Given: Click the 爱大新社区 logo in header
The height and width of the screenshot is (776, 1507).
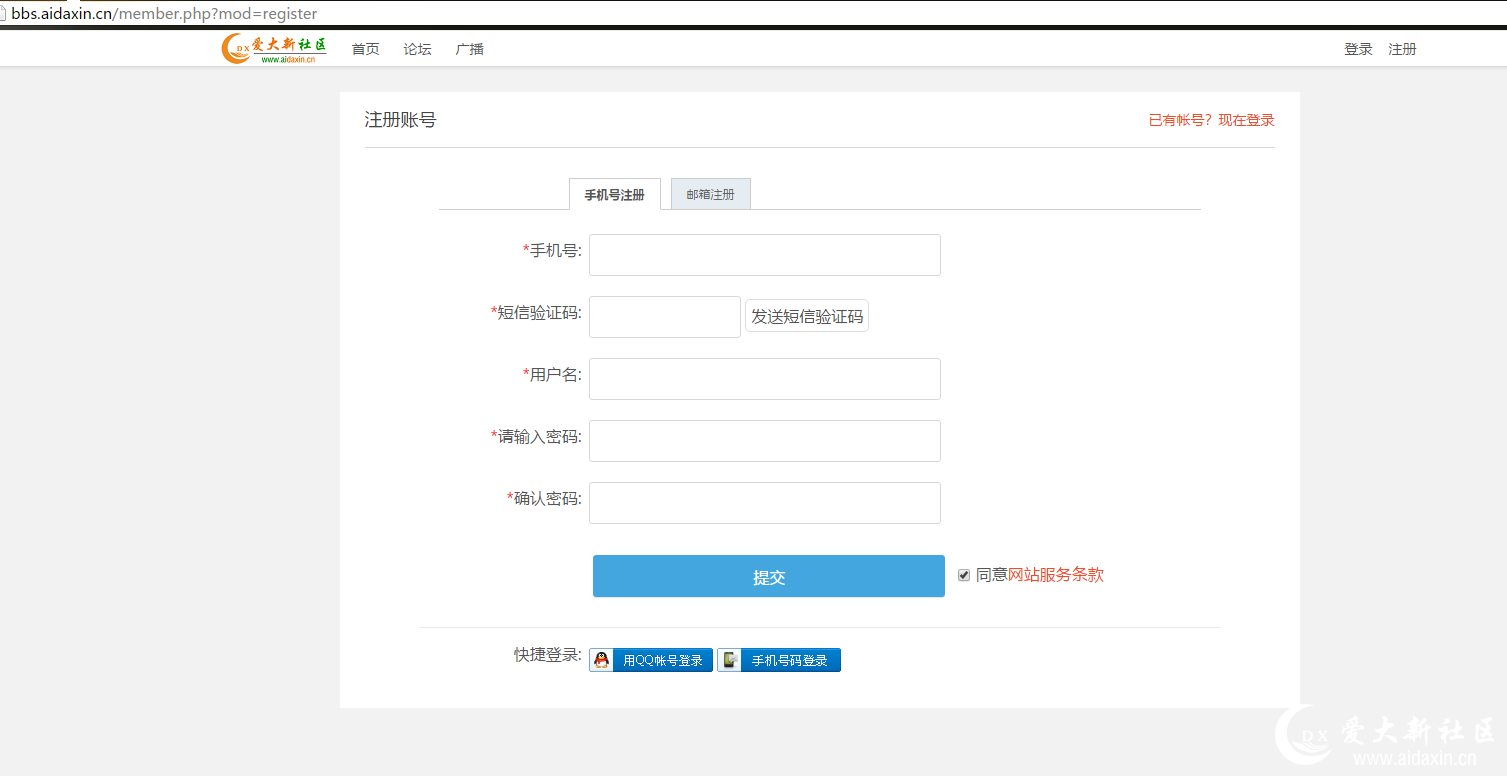Looking at the screenshot, I should point(274,48).
